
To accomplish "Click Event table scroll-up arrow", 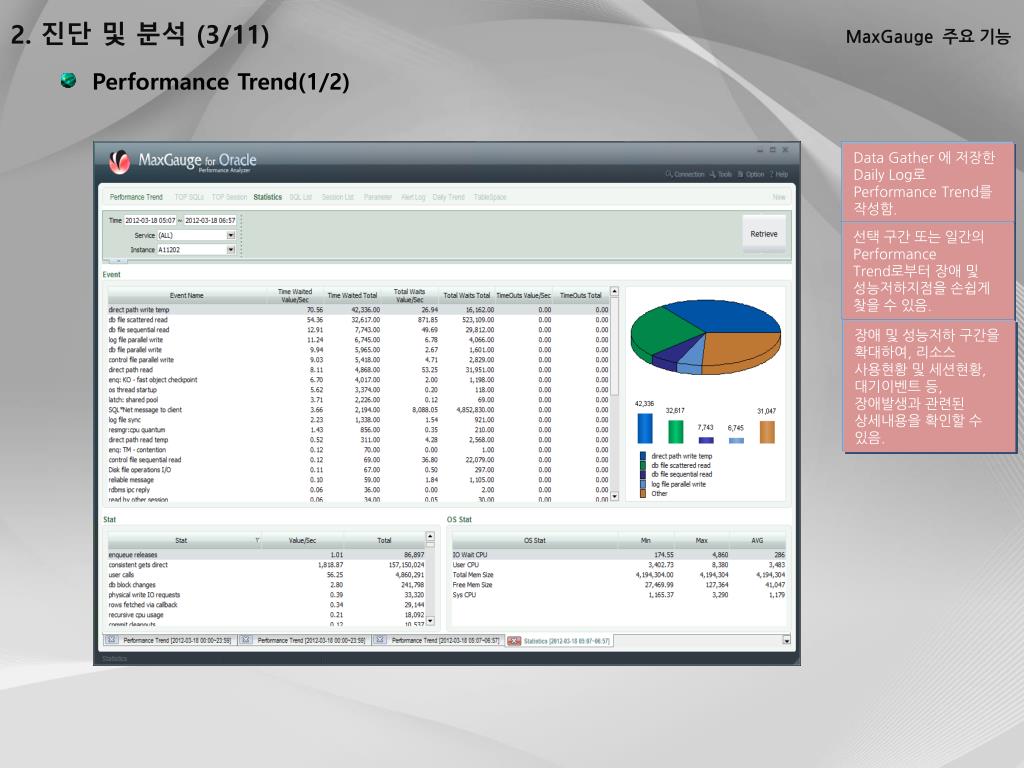I will (615, 291).
